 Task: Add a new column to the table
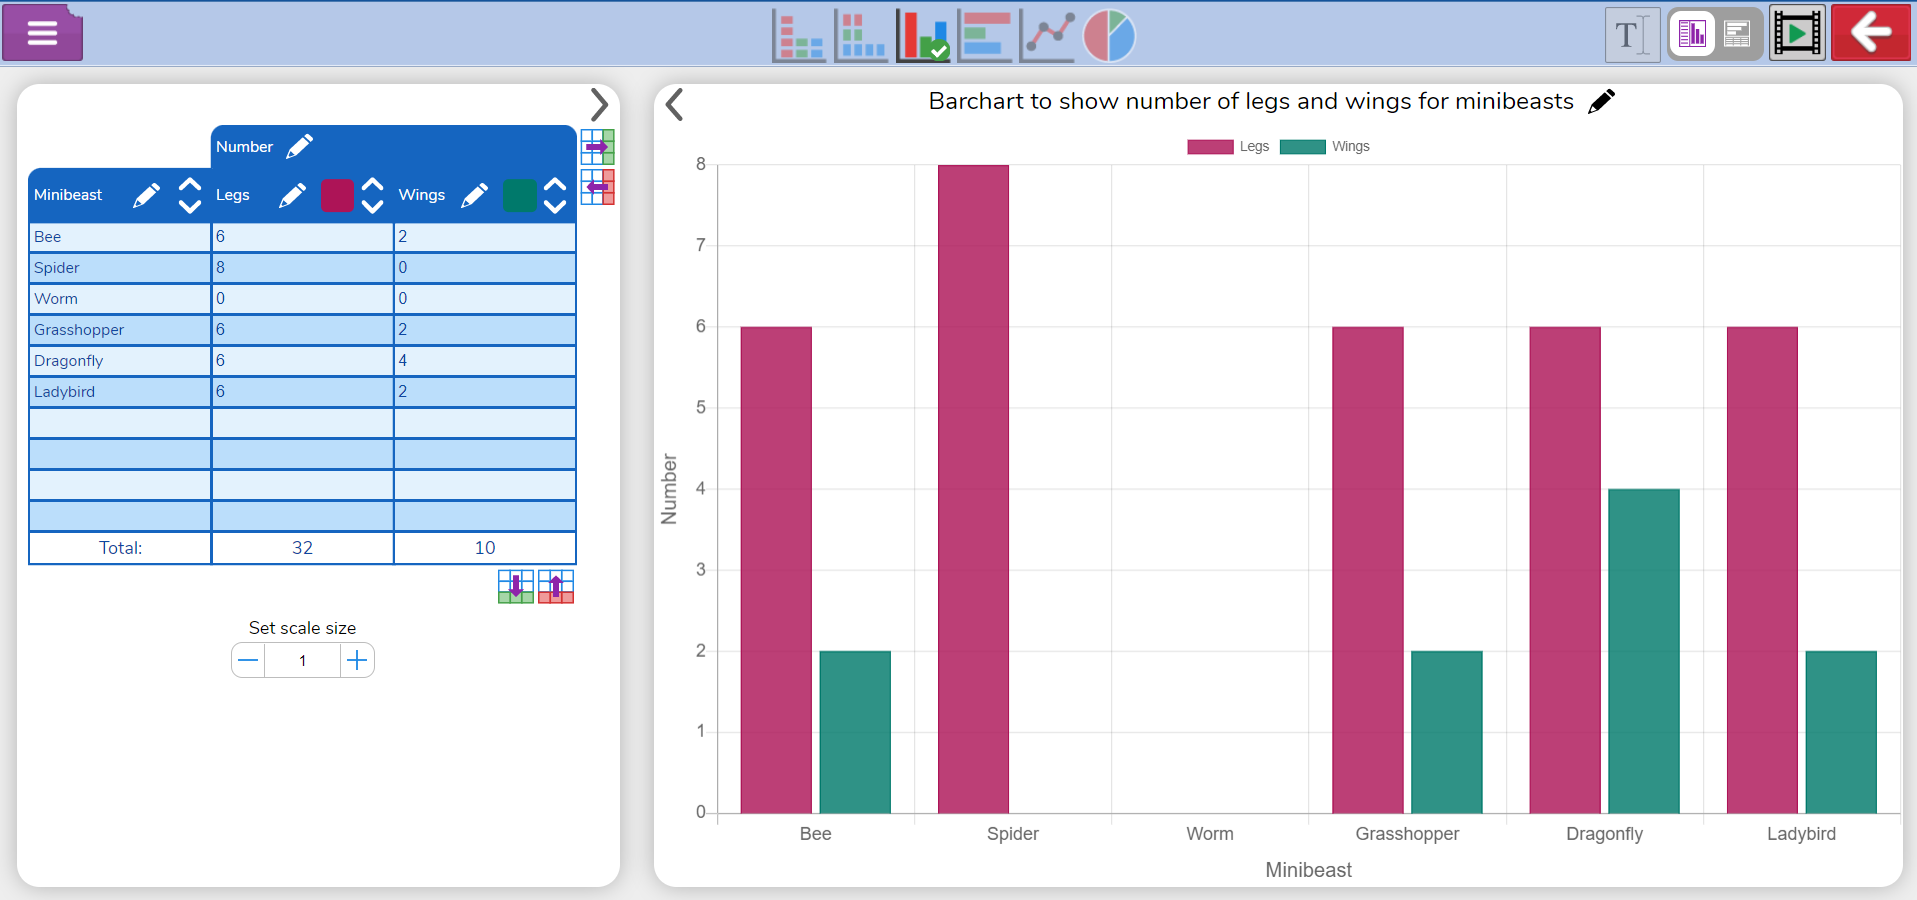tap(597, 147)
